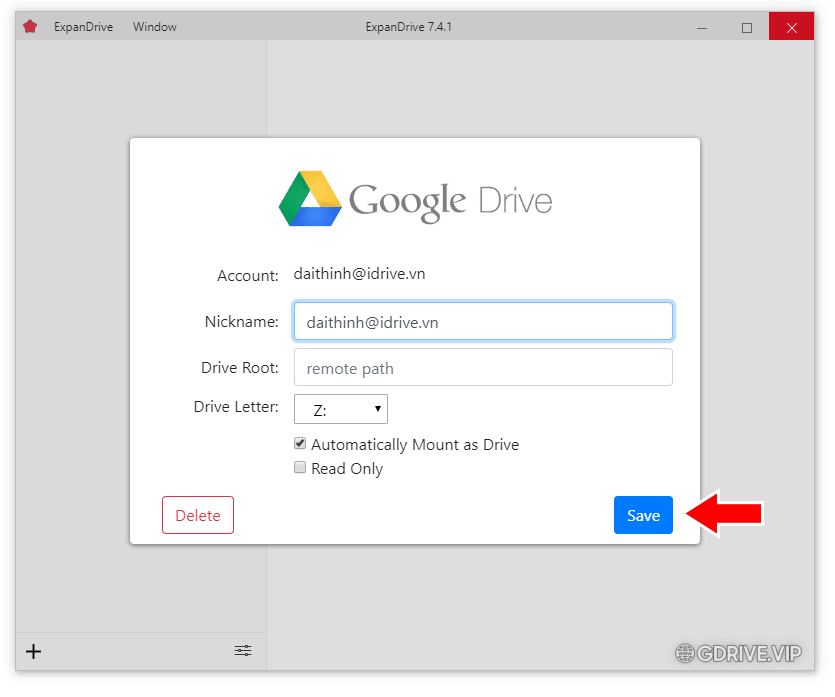Click the plus icon to add drive

pyautogui.click(x=34, y=652)
